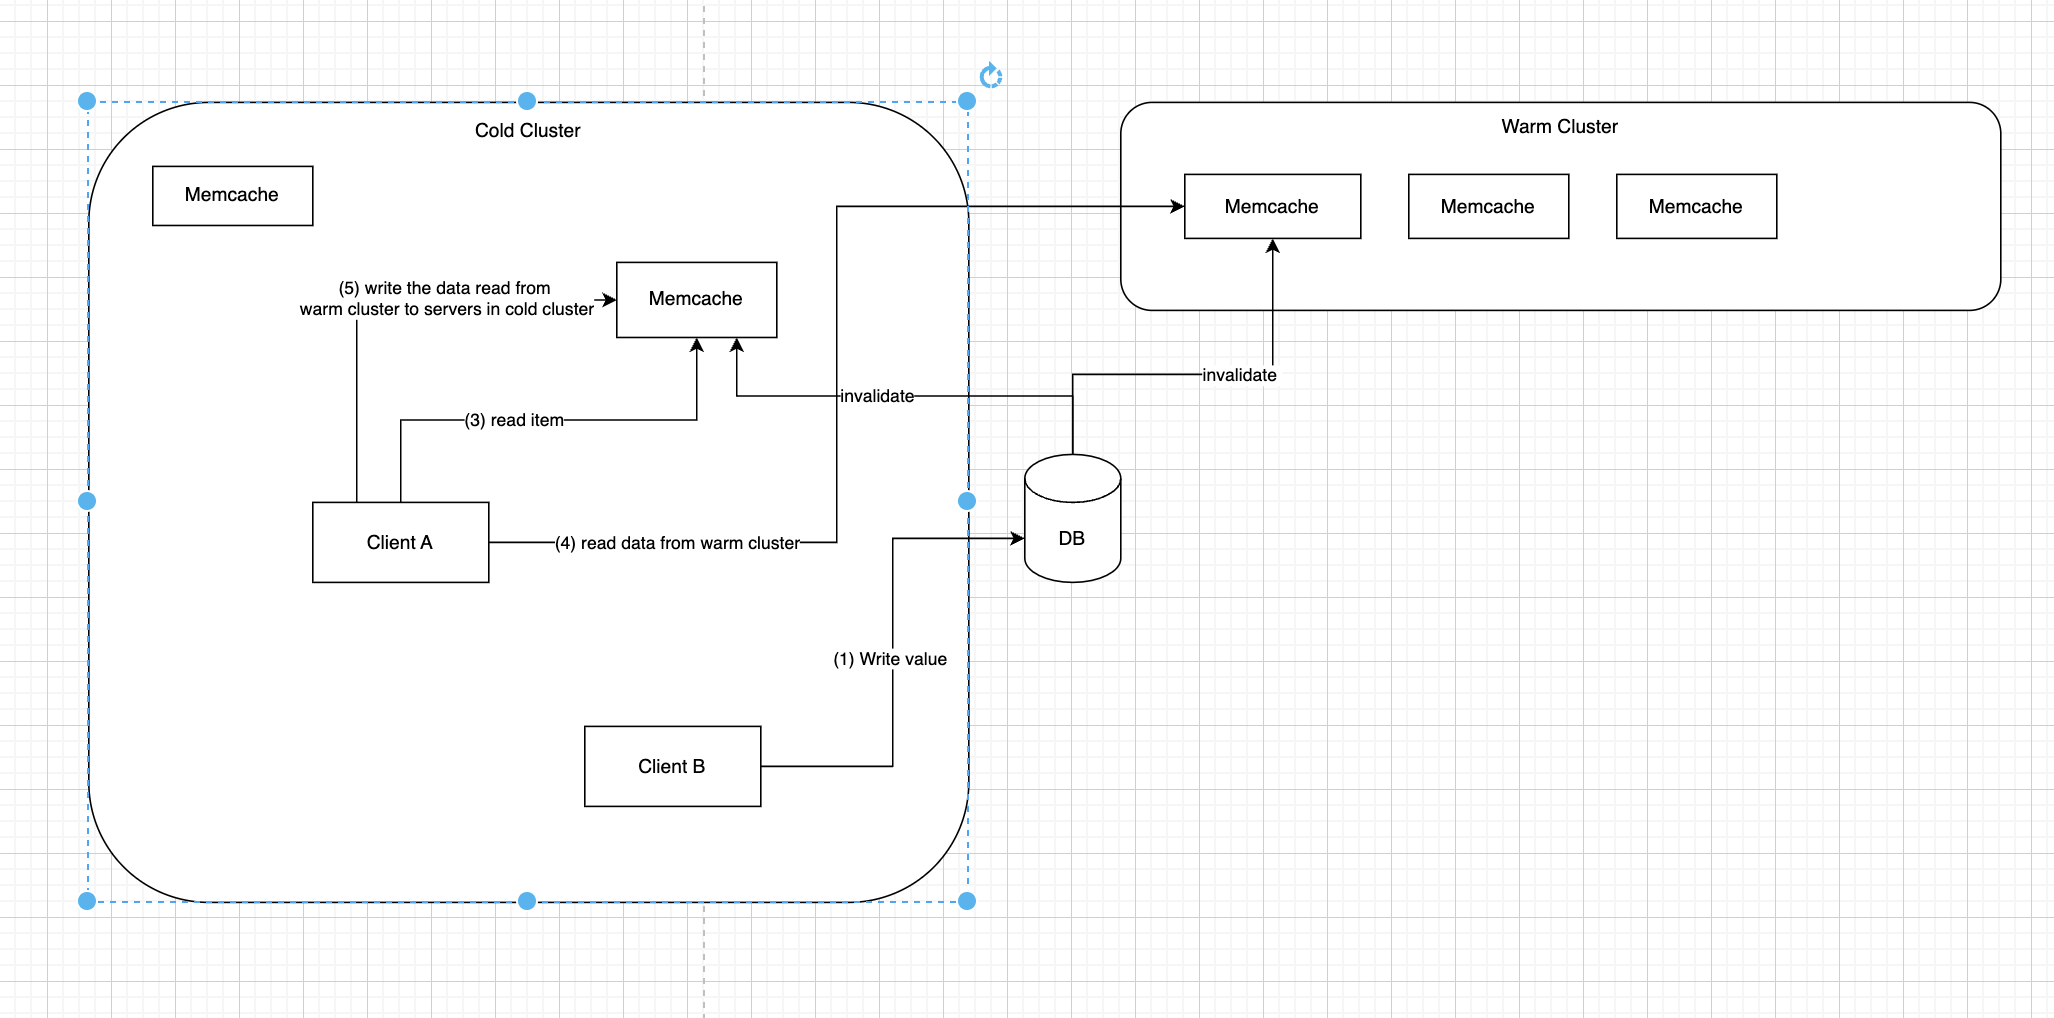Viewport: 2054px width, 1018px height.
Task: Click the top-center resize handle of the selection
Action: (x=527, y=101)
